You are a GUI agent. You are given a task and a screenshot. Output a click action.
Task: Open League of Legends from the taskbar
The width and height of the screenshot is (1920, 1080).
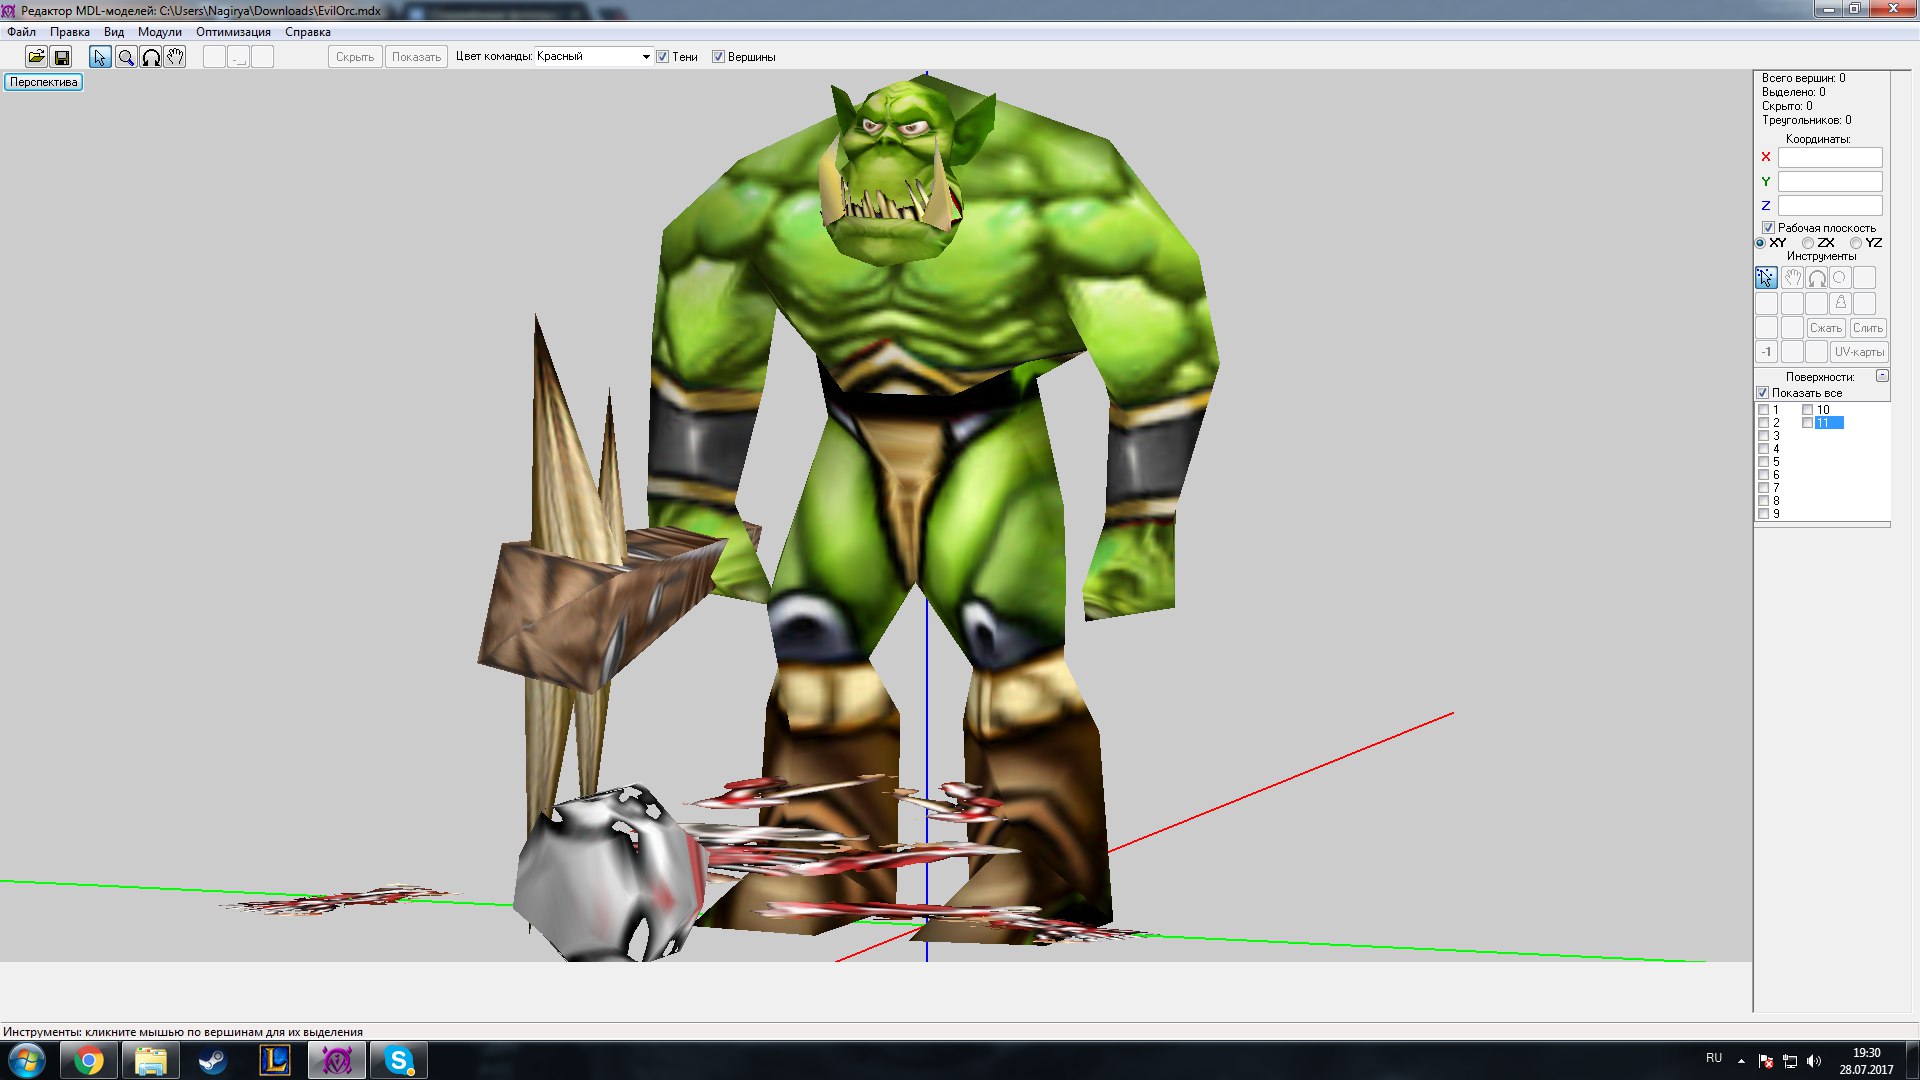275,1060
